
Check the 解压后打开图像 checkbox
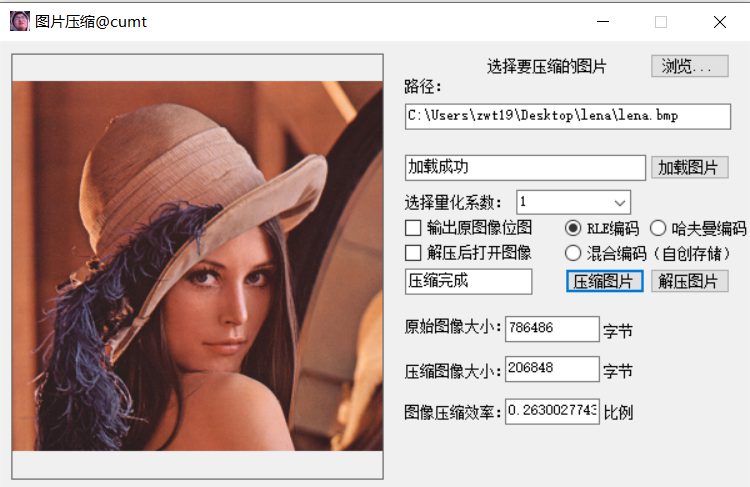pos(413,253)
